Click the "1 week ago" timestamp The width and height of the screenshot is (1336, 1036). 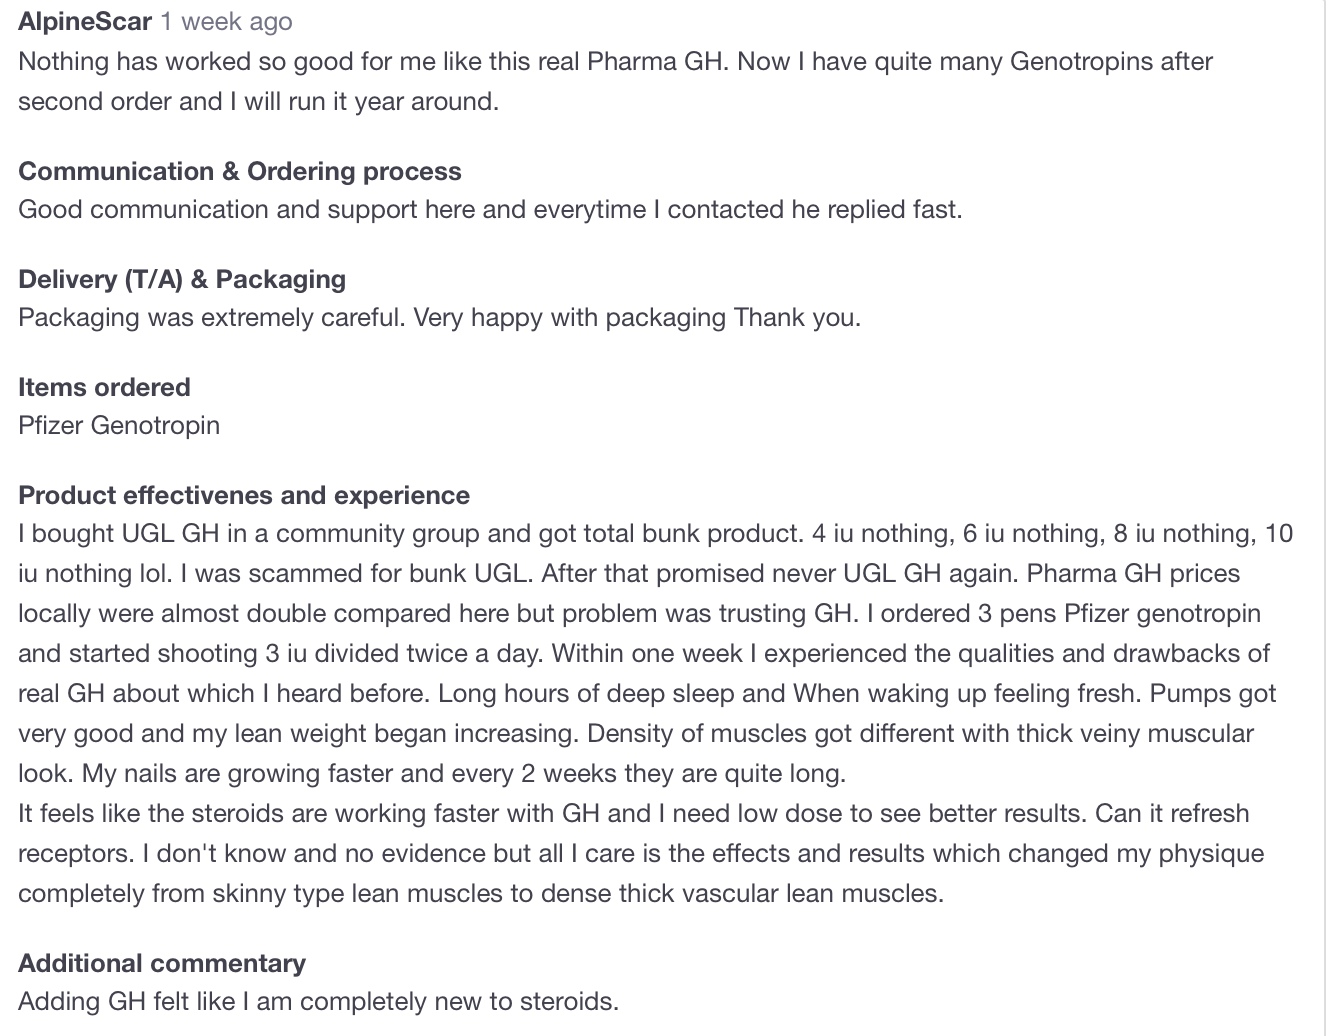(x=227, y=21)
